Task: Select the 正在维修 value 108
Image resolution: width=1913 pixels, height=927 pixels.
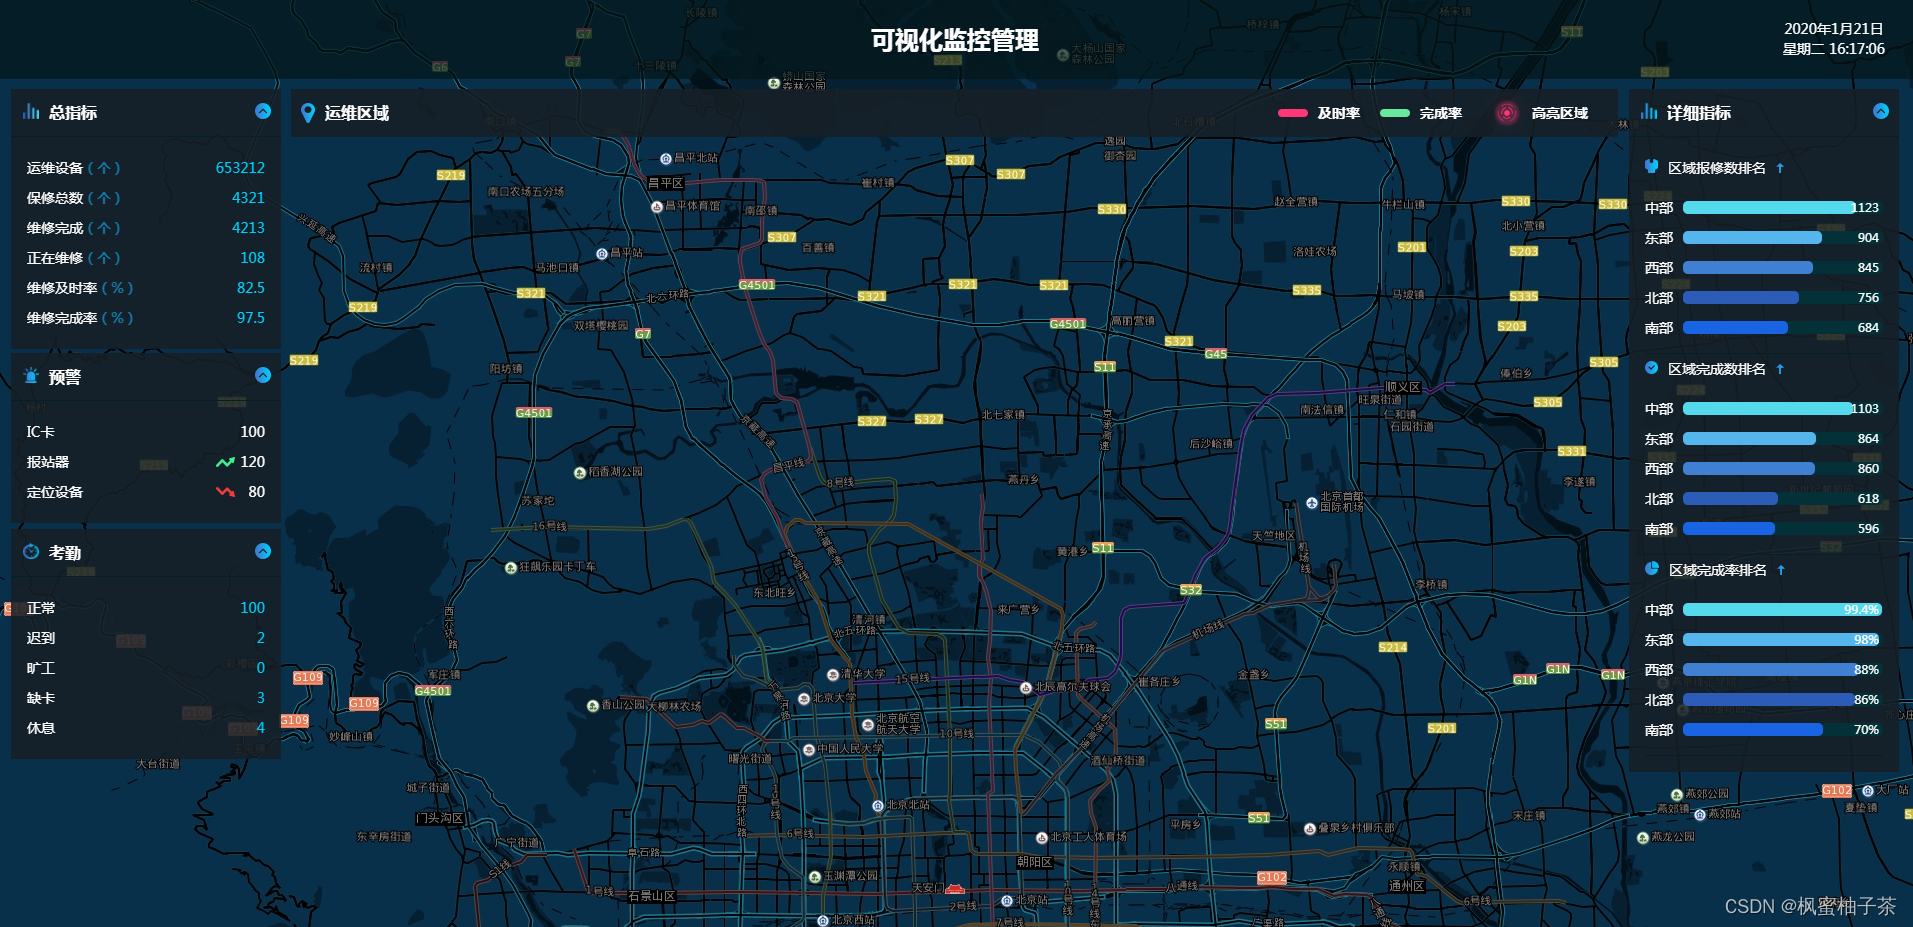Action: (252, 258)
